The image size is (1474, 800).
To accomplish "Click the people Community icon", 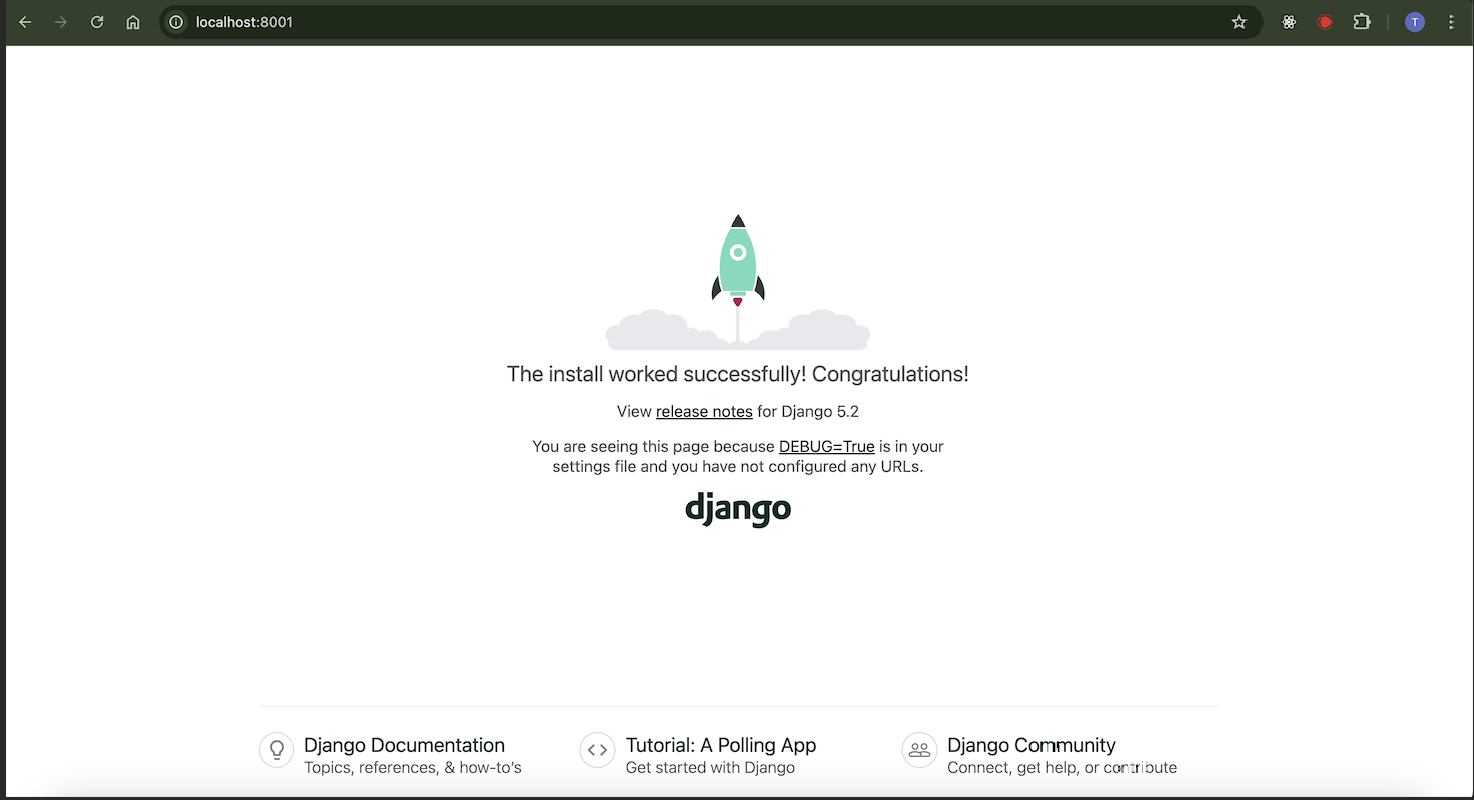I will pyautogui.click(x=919, y=749).
